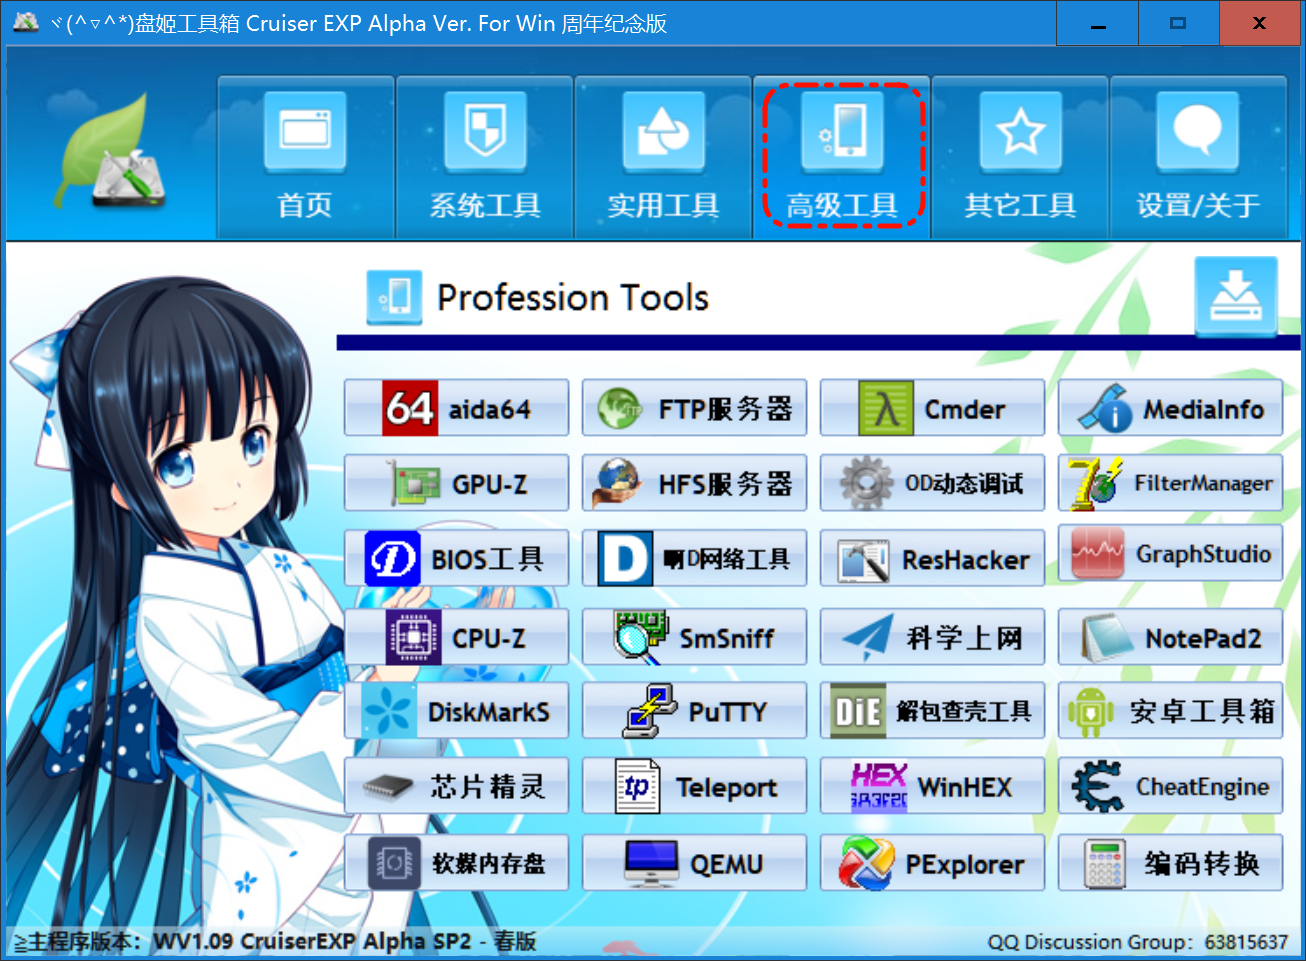Open the 实用工具 tab

(663, 157)
